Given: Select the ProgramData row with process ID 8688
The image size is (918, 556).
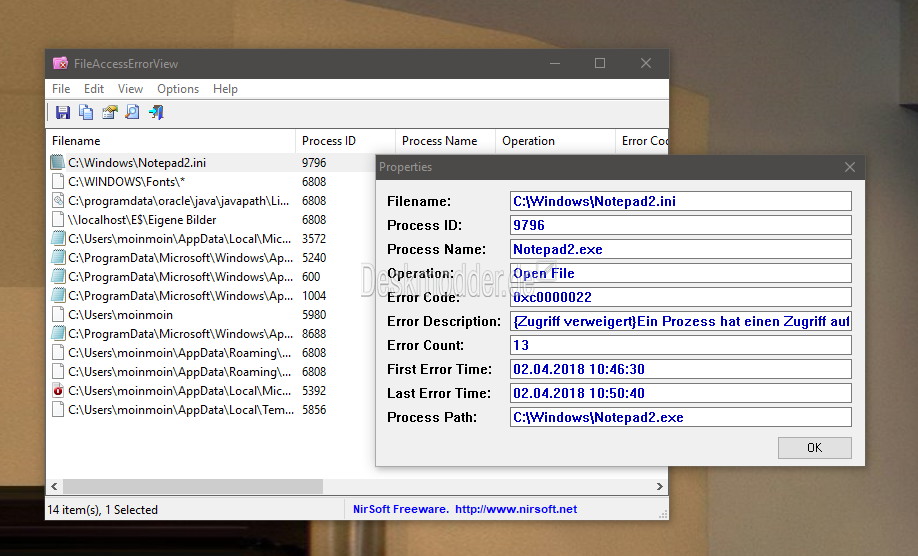Looking at the screenshot, I should pyautogui.click(x=211, y=334).
